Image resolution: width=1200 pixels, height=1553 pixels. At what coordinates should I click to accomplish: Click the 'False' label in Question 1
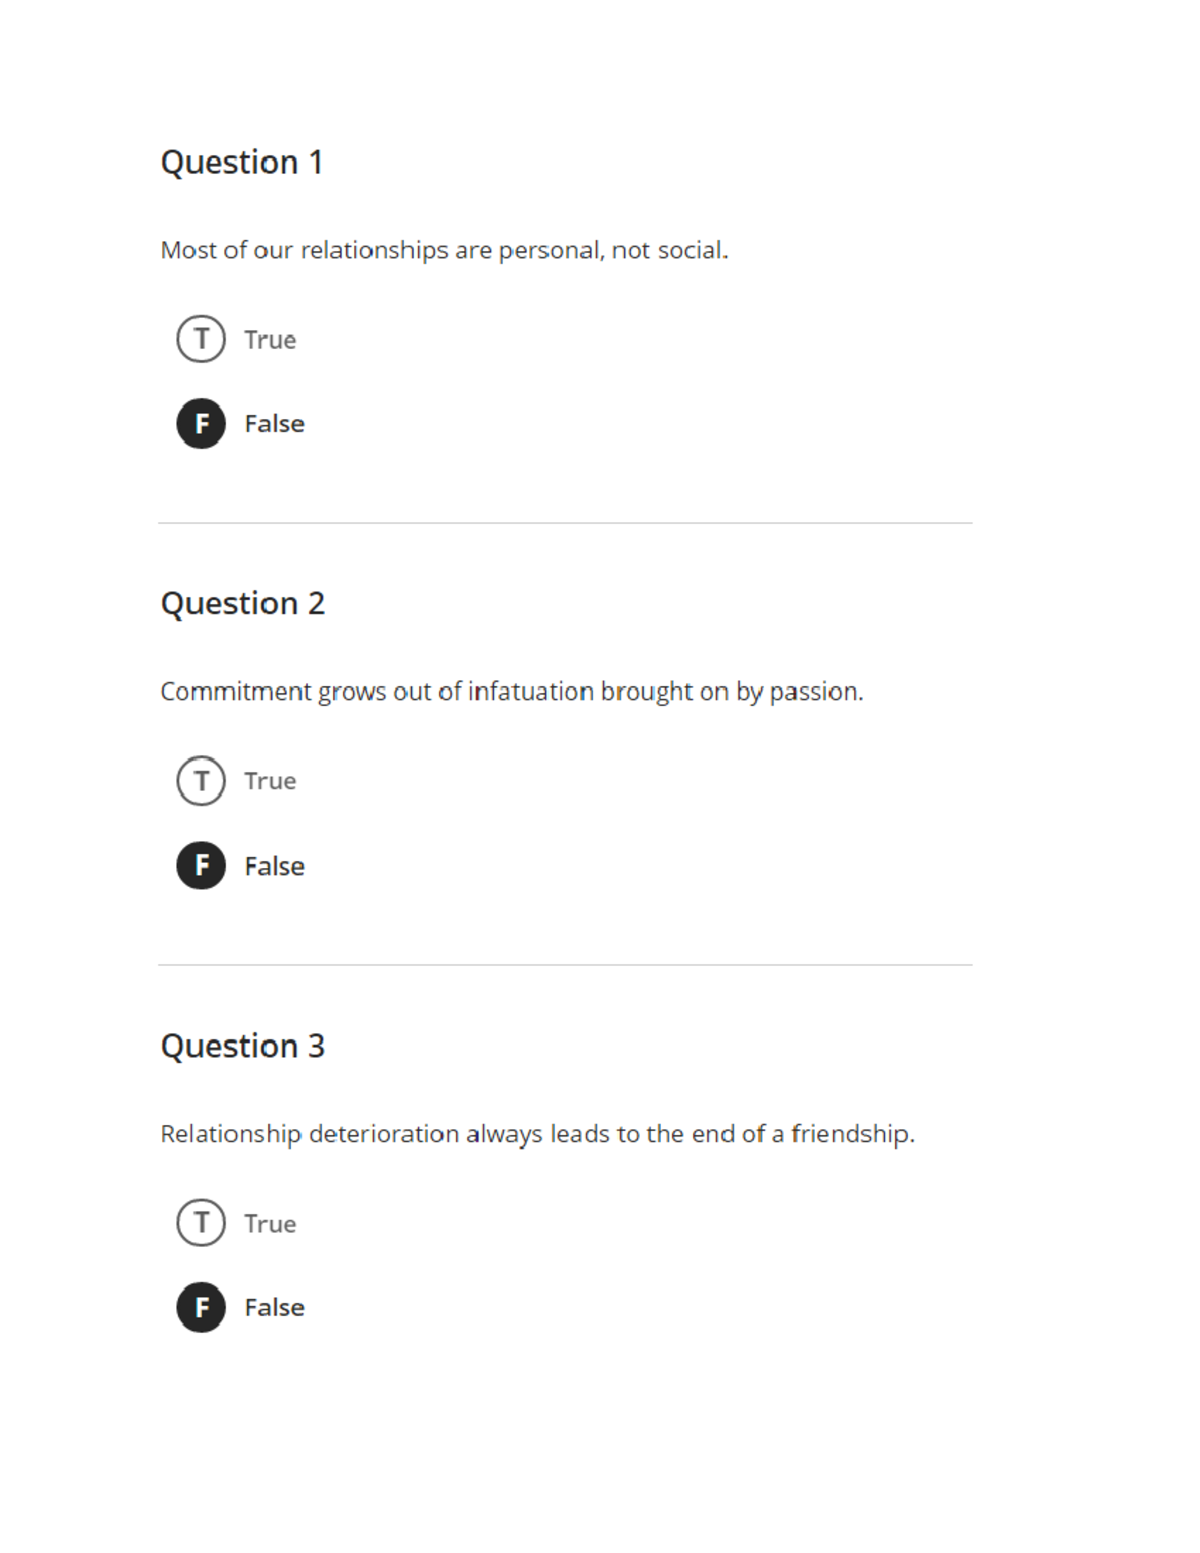[274, 424]
